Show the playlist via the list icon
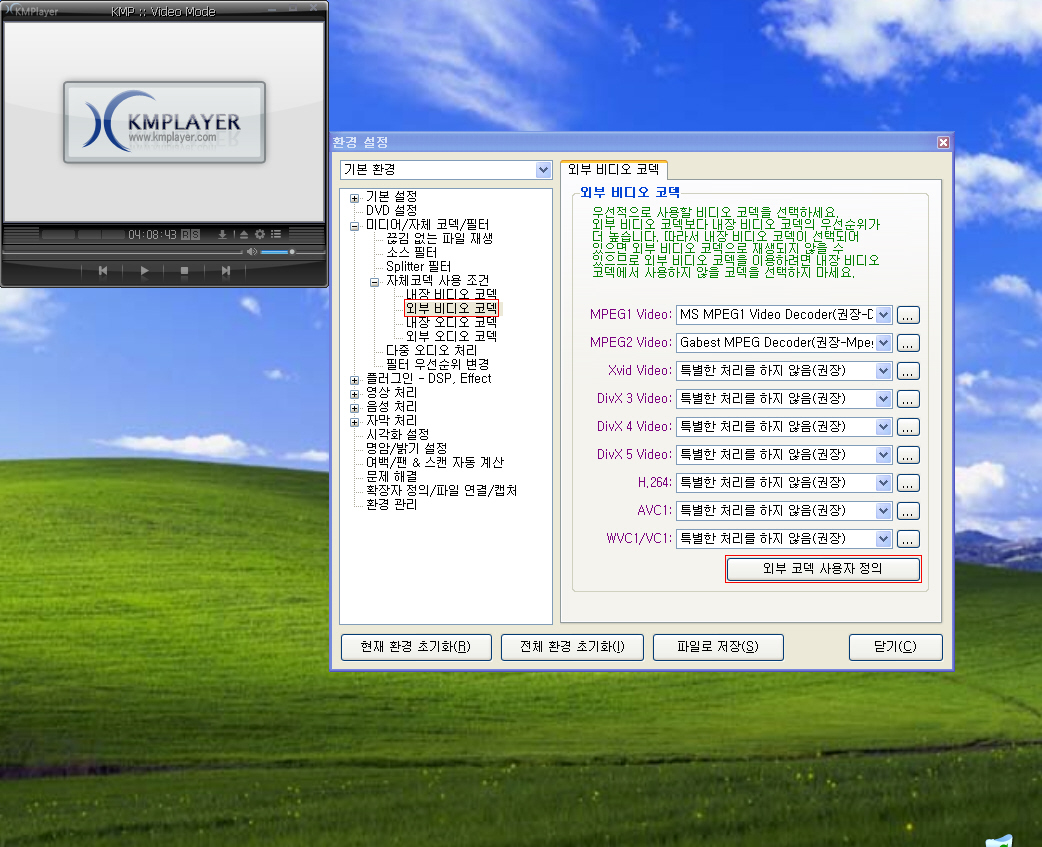1042x847 pixels. click(276, 234)
